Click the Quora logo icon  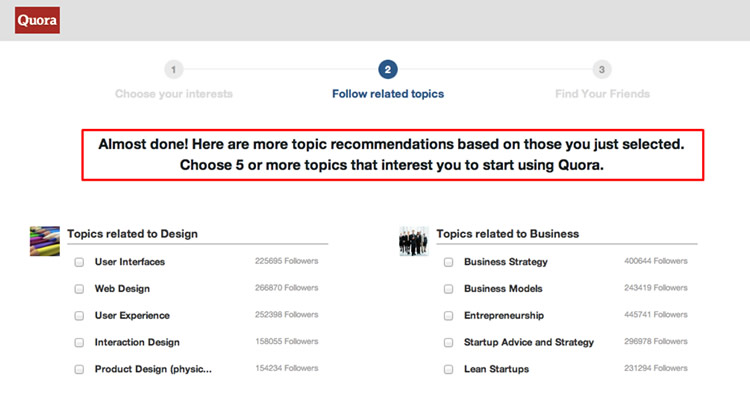38,20
